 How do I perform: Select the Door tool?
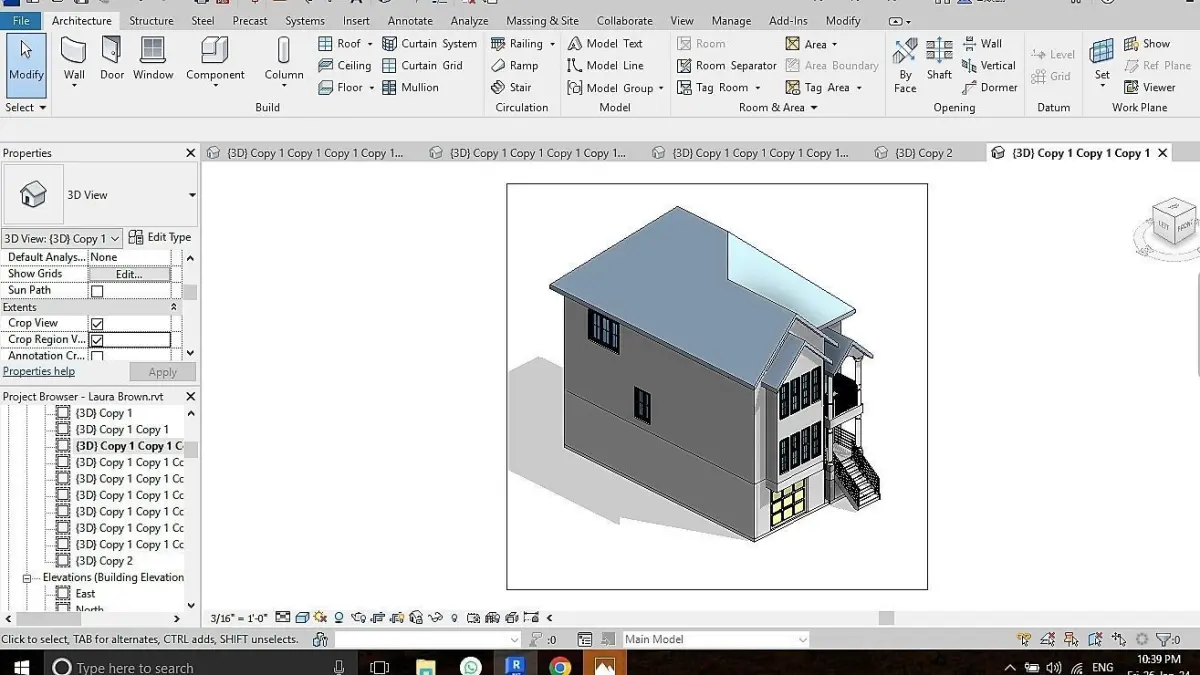(112, 61)
